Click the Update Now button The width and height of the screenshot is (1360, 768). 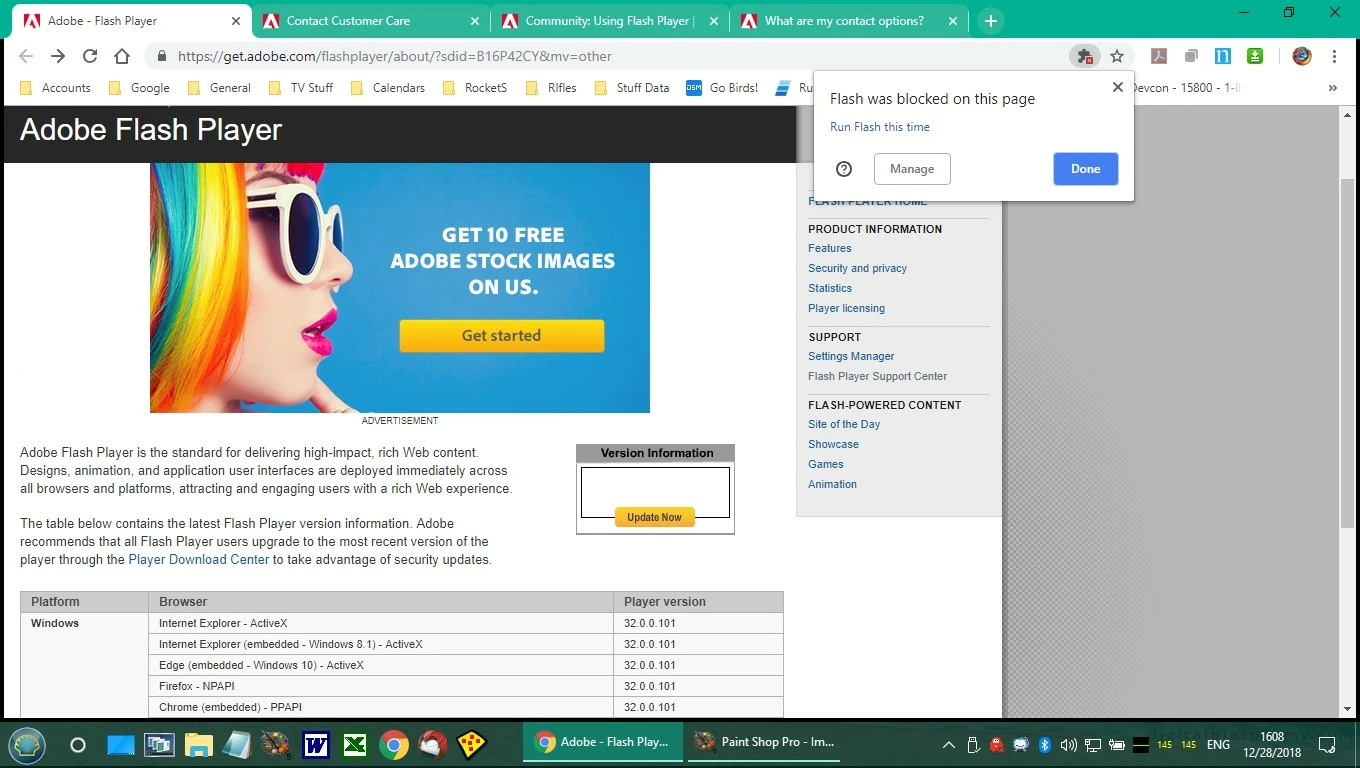655,517
